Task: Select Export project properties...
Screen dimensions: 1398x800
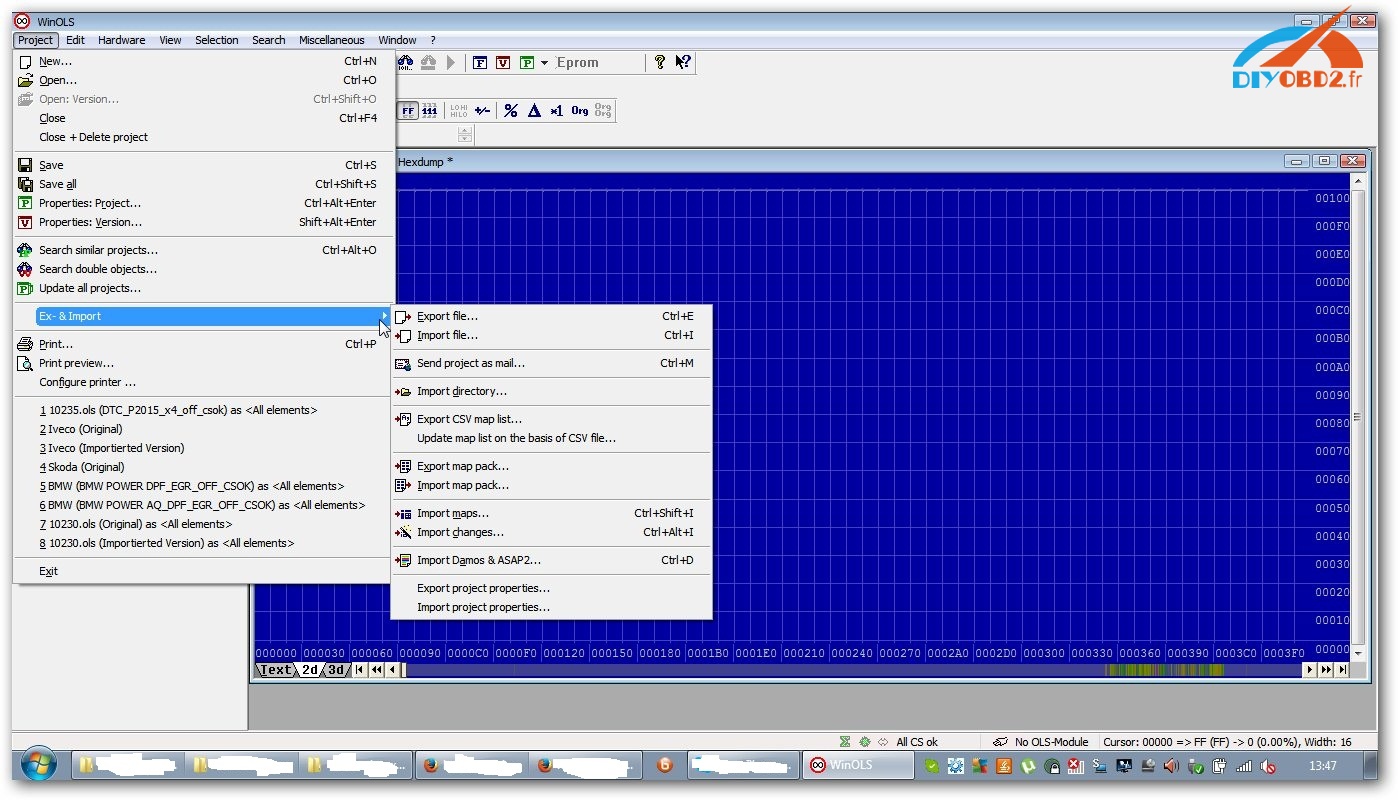Action: click(551, 588)
